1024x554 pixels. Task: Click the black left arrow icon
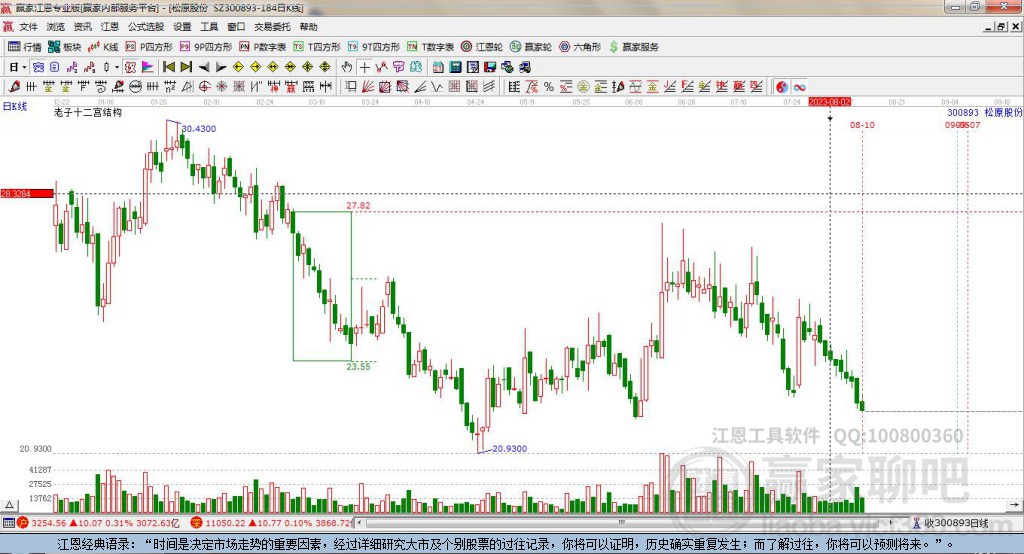pos(204,67)
